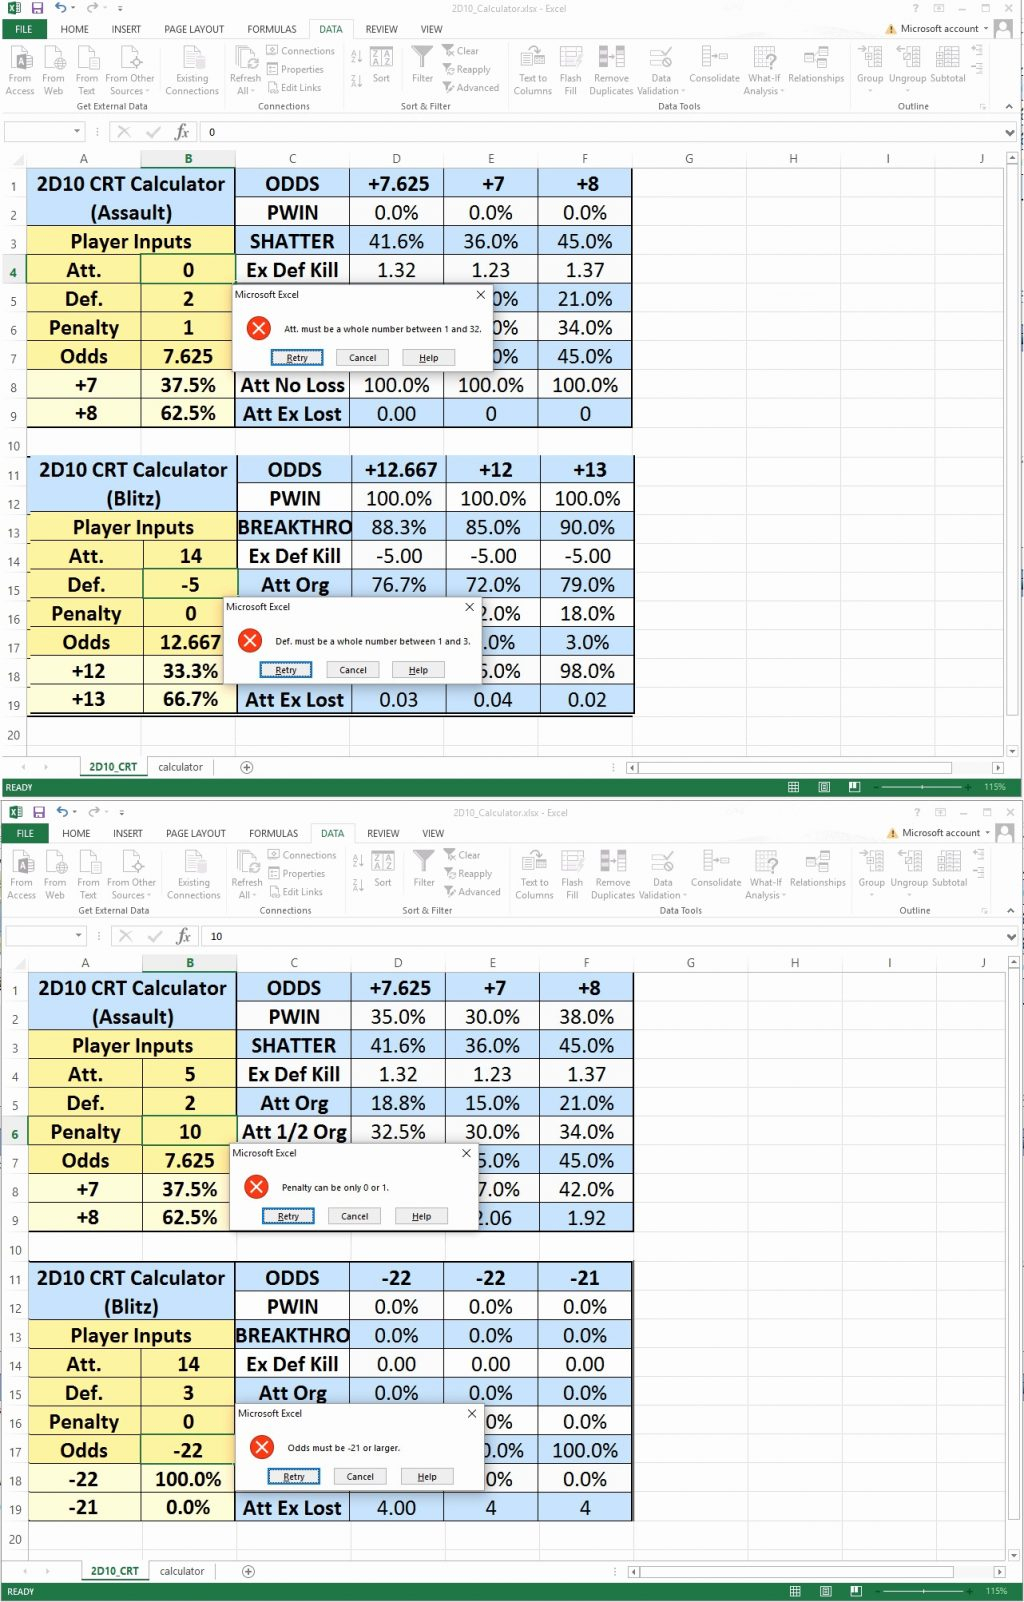Click Remove Duplicates in the upper Excel window
This screenshot has width=1024, height=1602.
611,70
